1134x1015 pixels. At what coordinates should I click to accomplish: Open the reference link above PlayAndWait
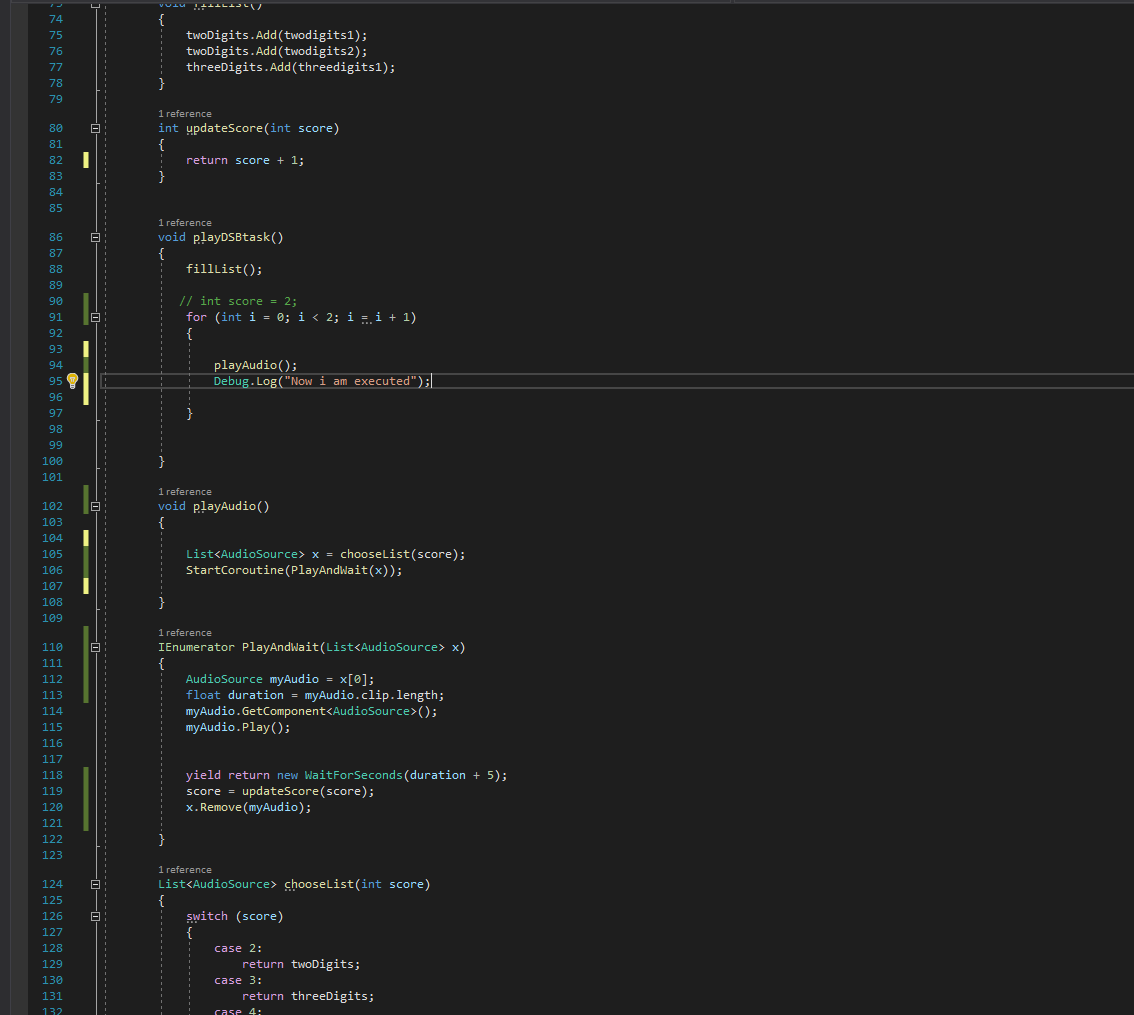point(185,633)
